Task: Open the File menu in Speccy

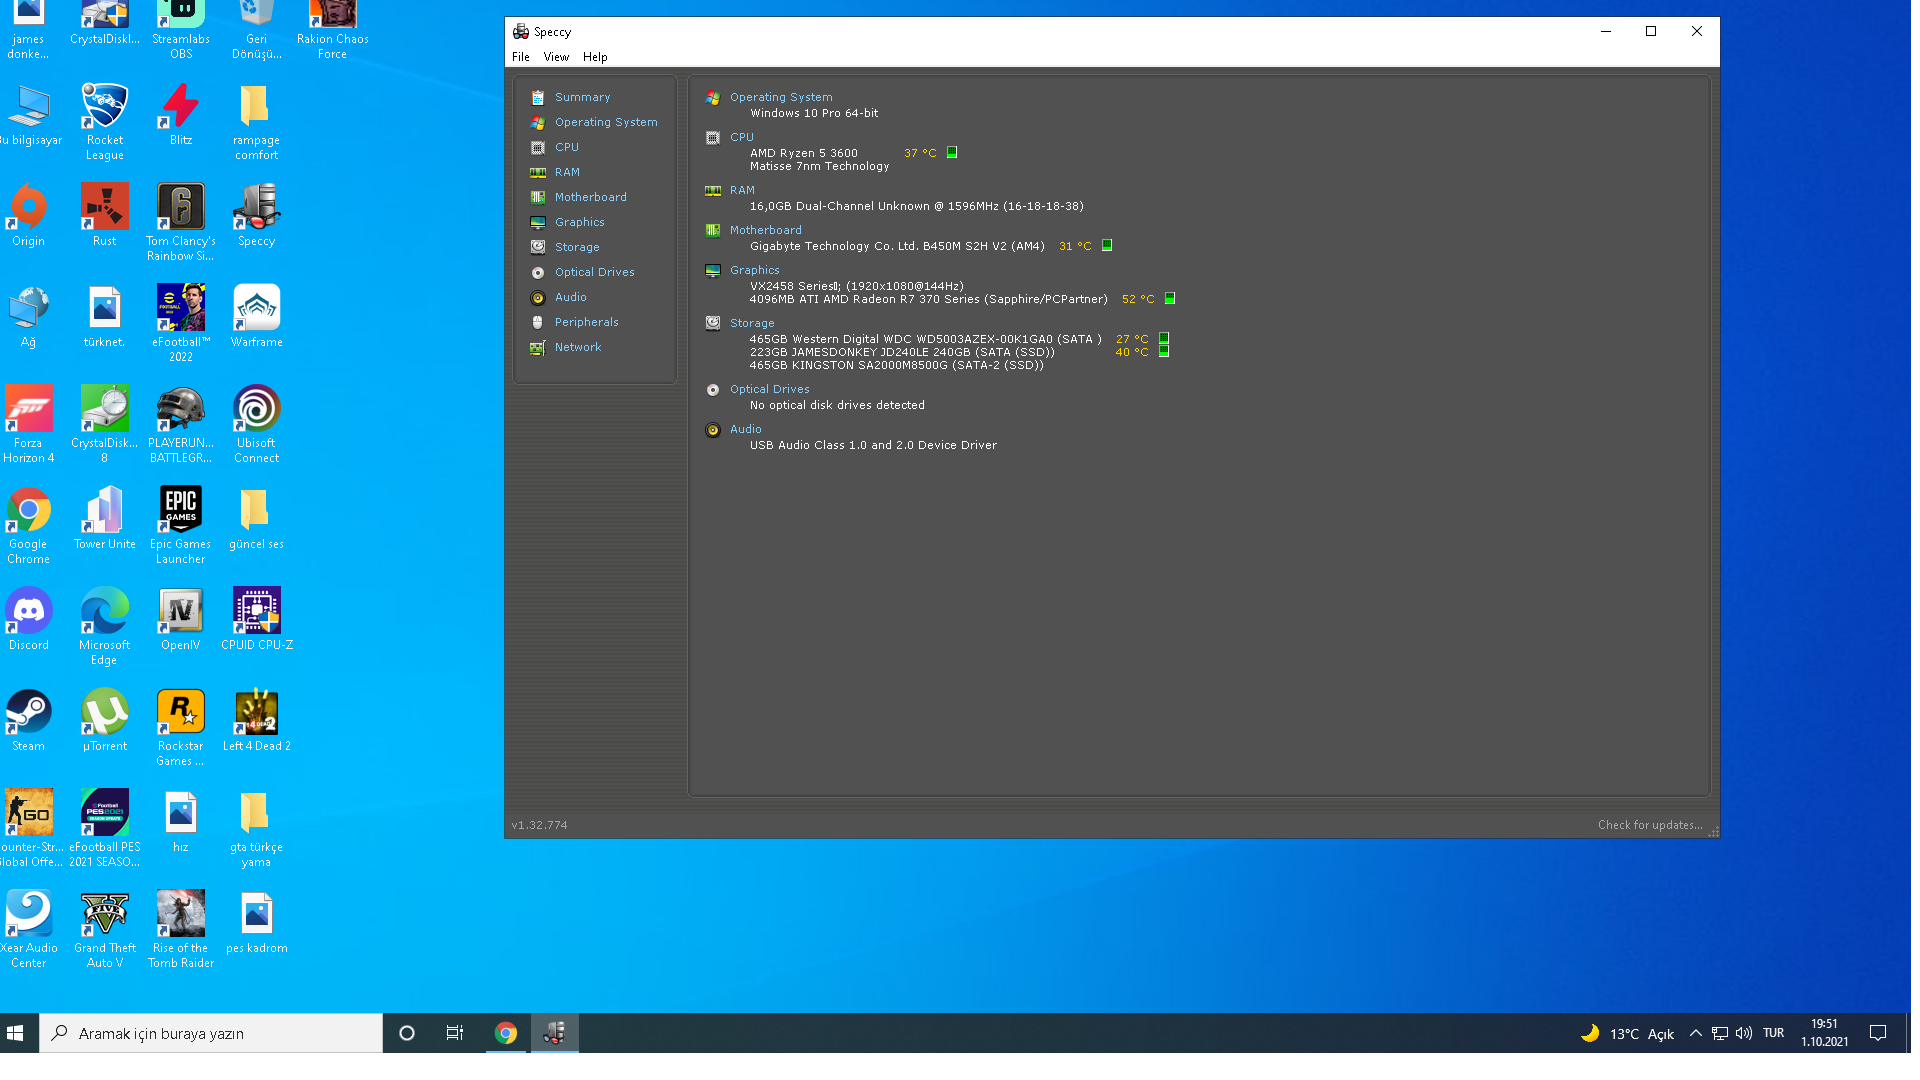Action: 520,57
